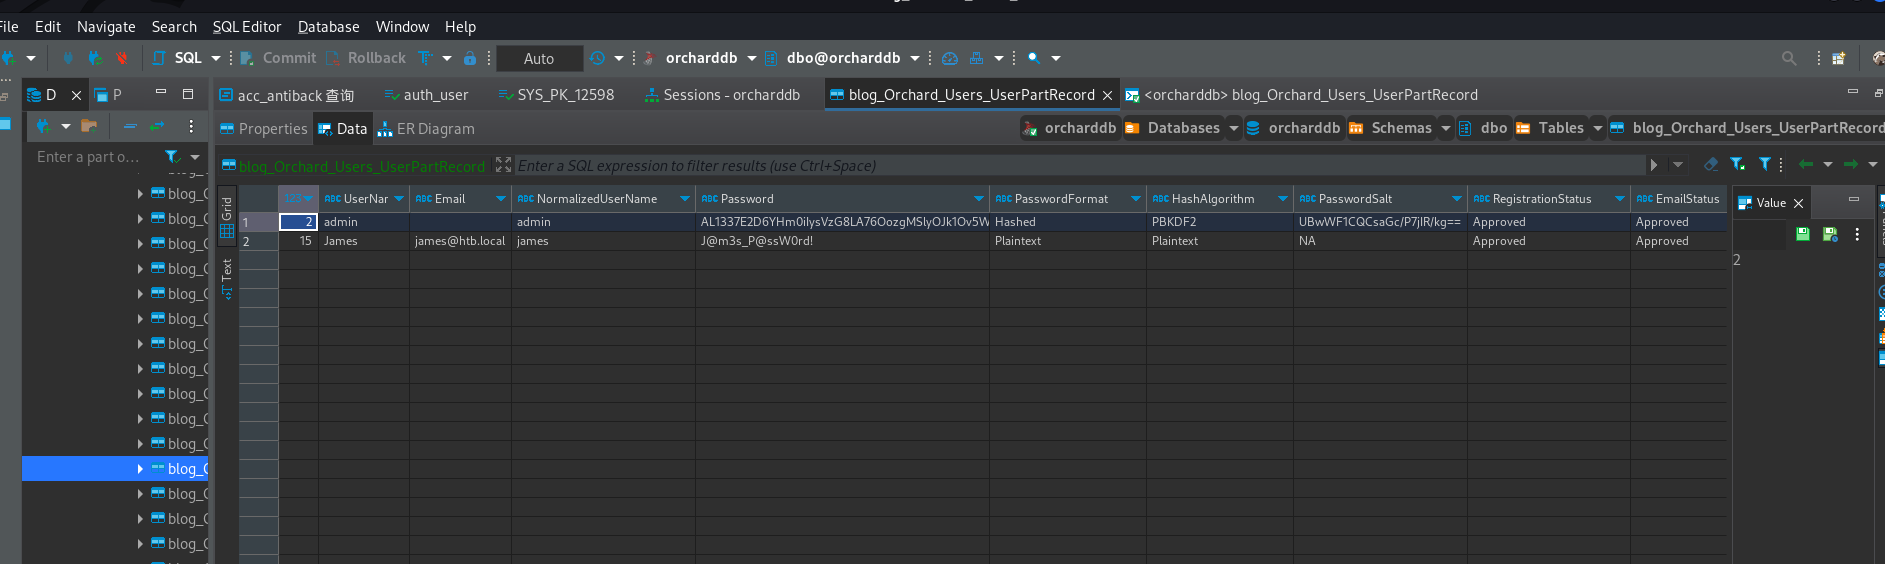Click the link with editor arrows icon
The image size is (1885, 564).
coord(157,126)
